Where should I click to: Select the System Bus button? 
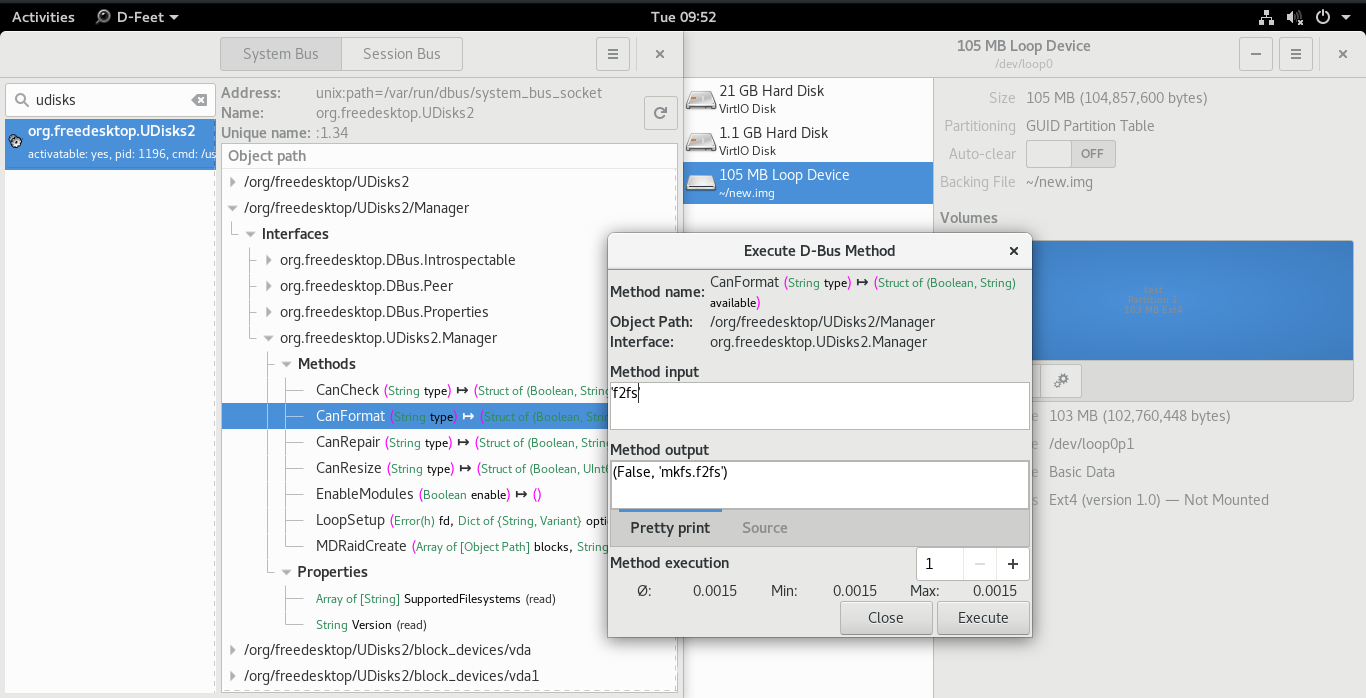(x=280, y=54)
